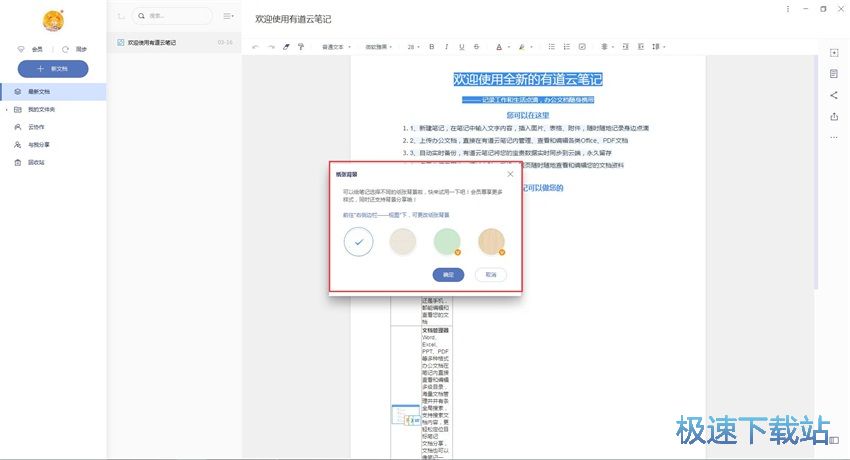The height and width of the screenshot is (460, 850).
Task: Click the 同步 sync icon
Action: (x=65, y=49)
